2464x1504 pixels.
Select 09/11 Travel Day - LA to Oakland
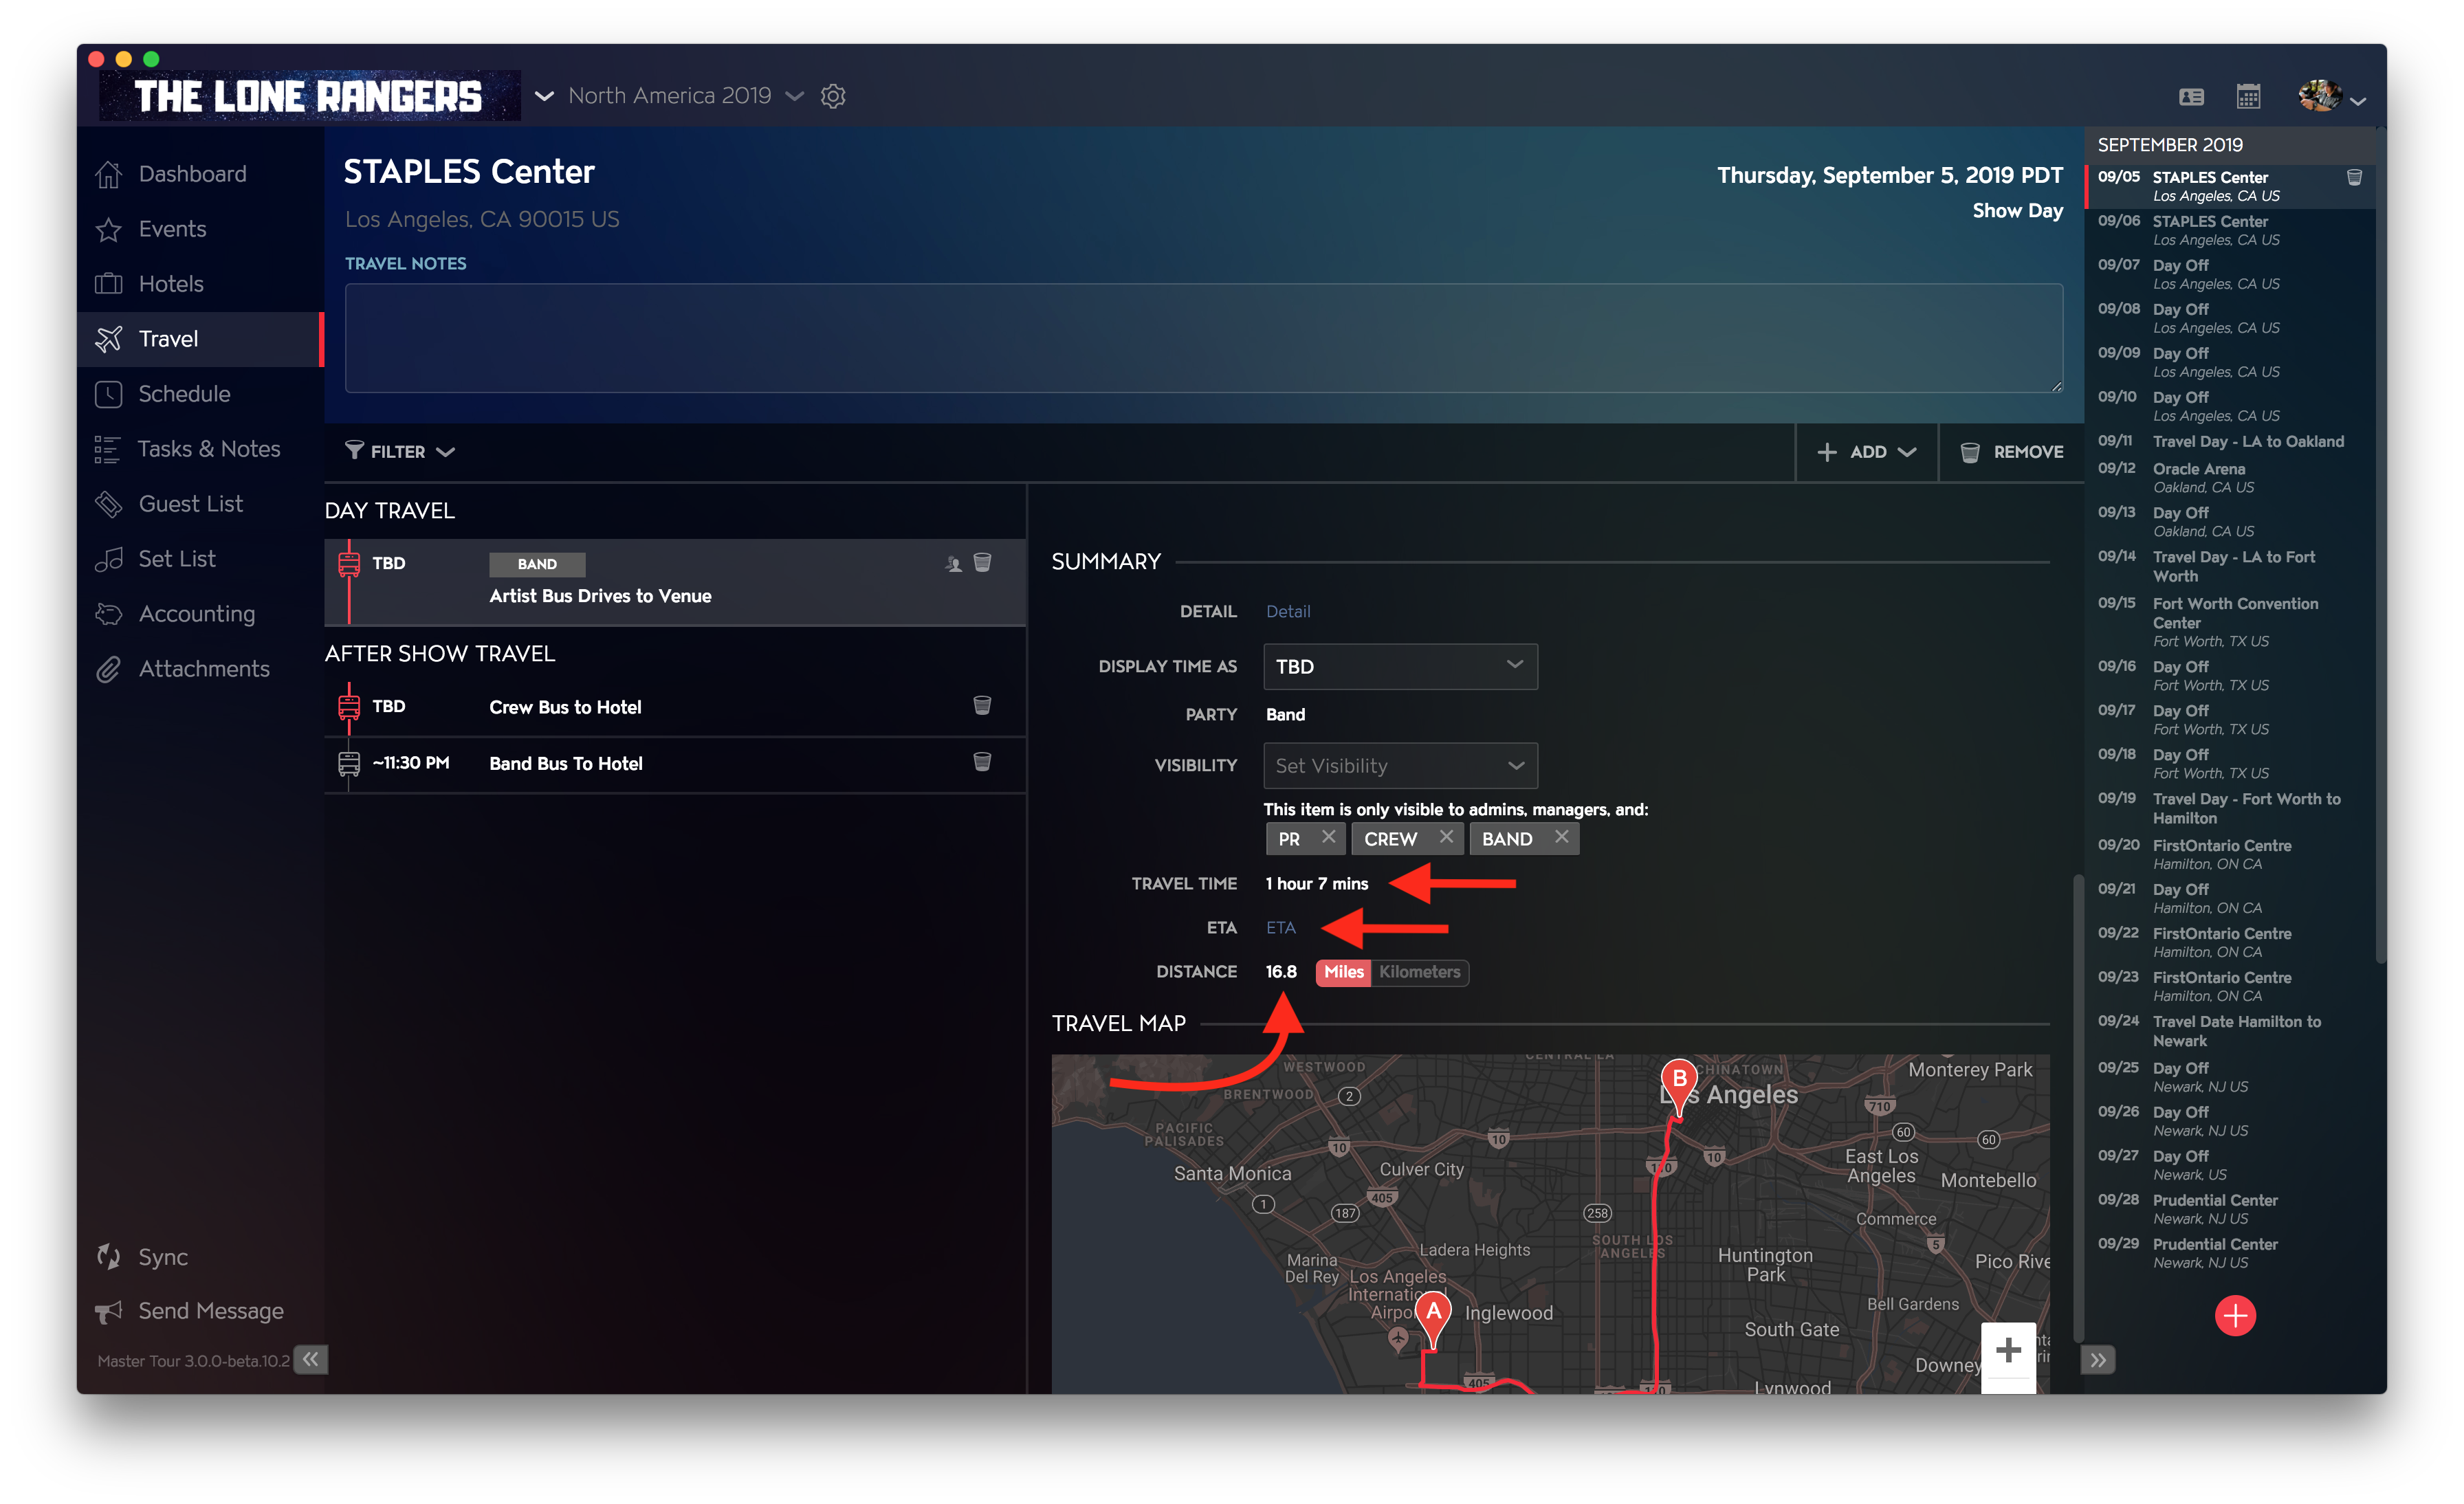(2231, 442)
